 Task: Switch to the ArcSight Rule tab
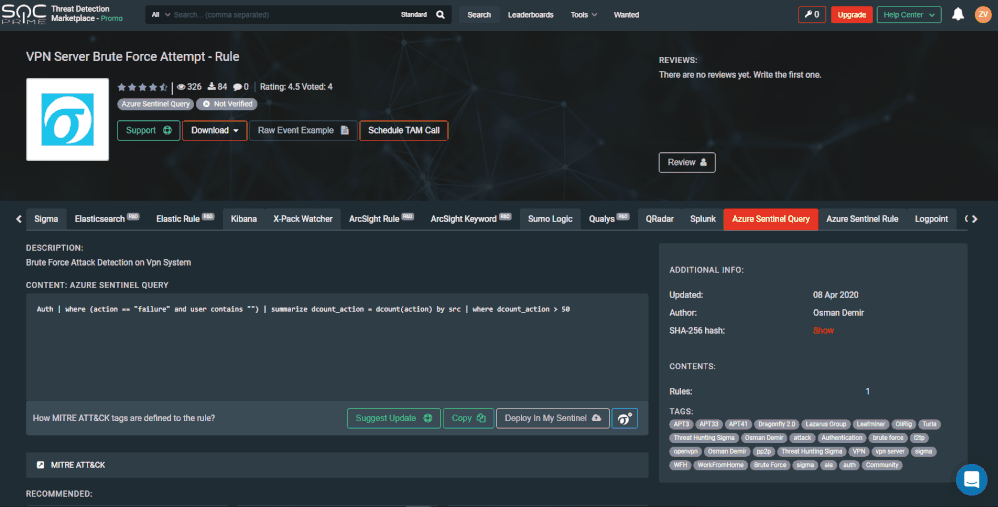(381, 219)
